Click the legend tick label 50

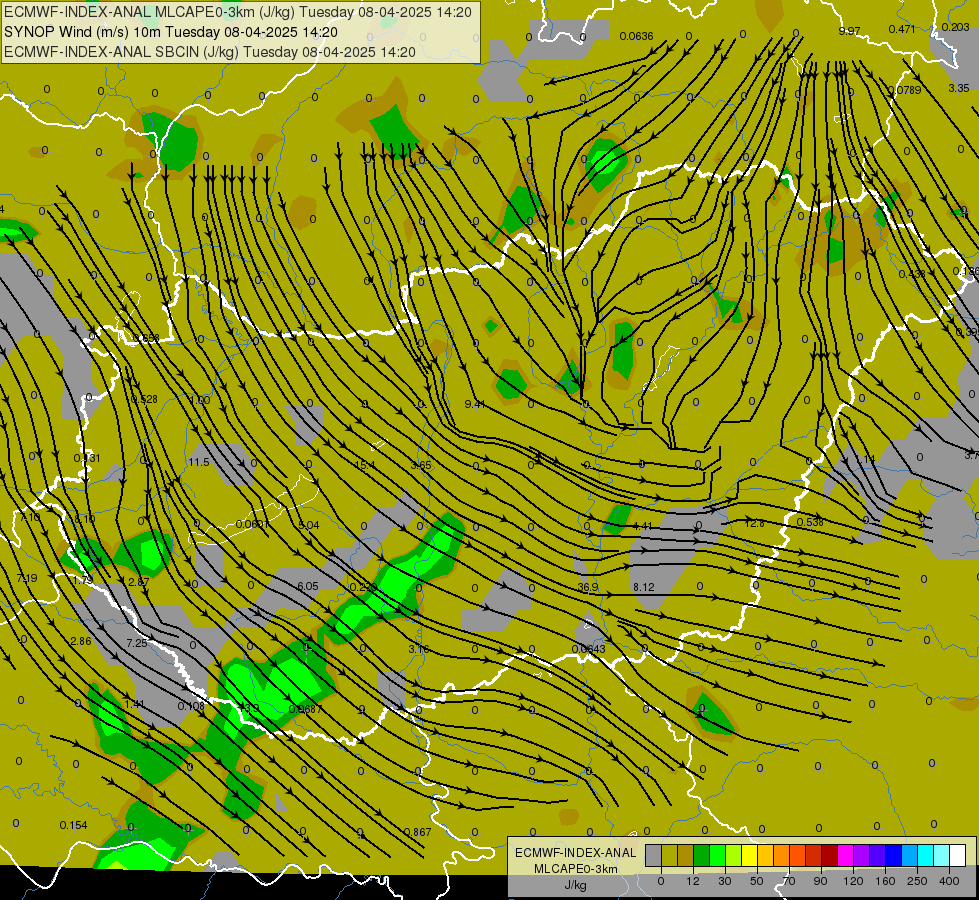(757, 881)
